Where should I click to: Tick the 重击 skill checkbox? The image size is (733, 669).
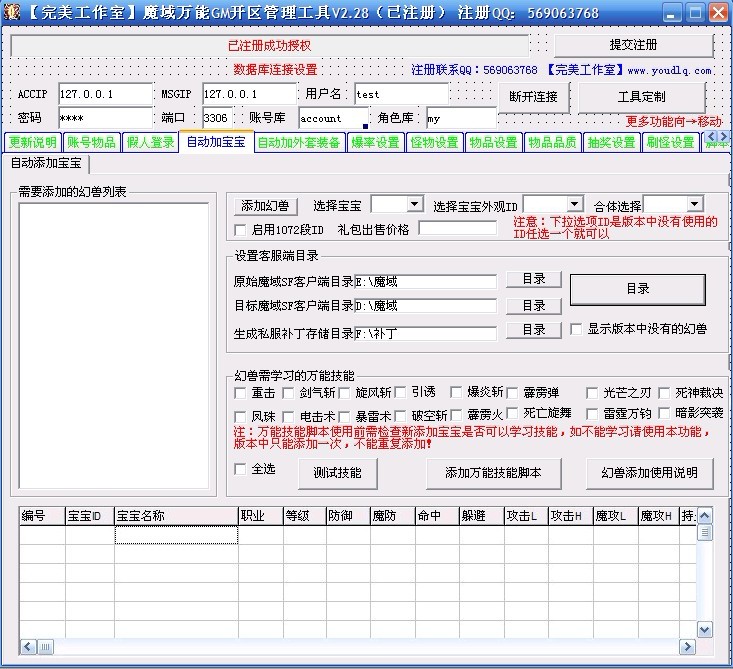240,393
